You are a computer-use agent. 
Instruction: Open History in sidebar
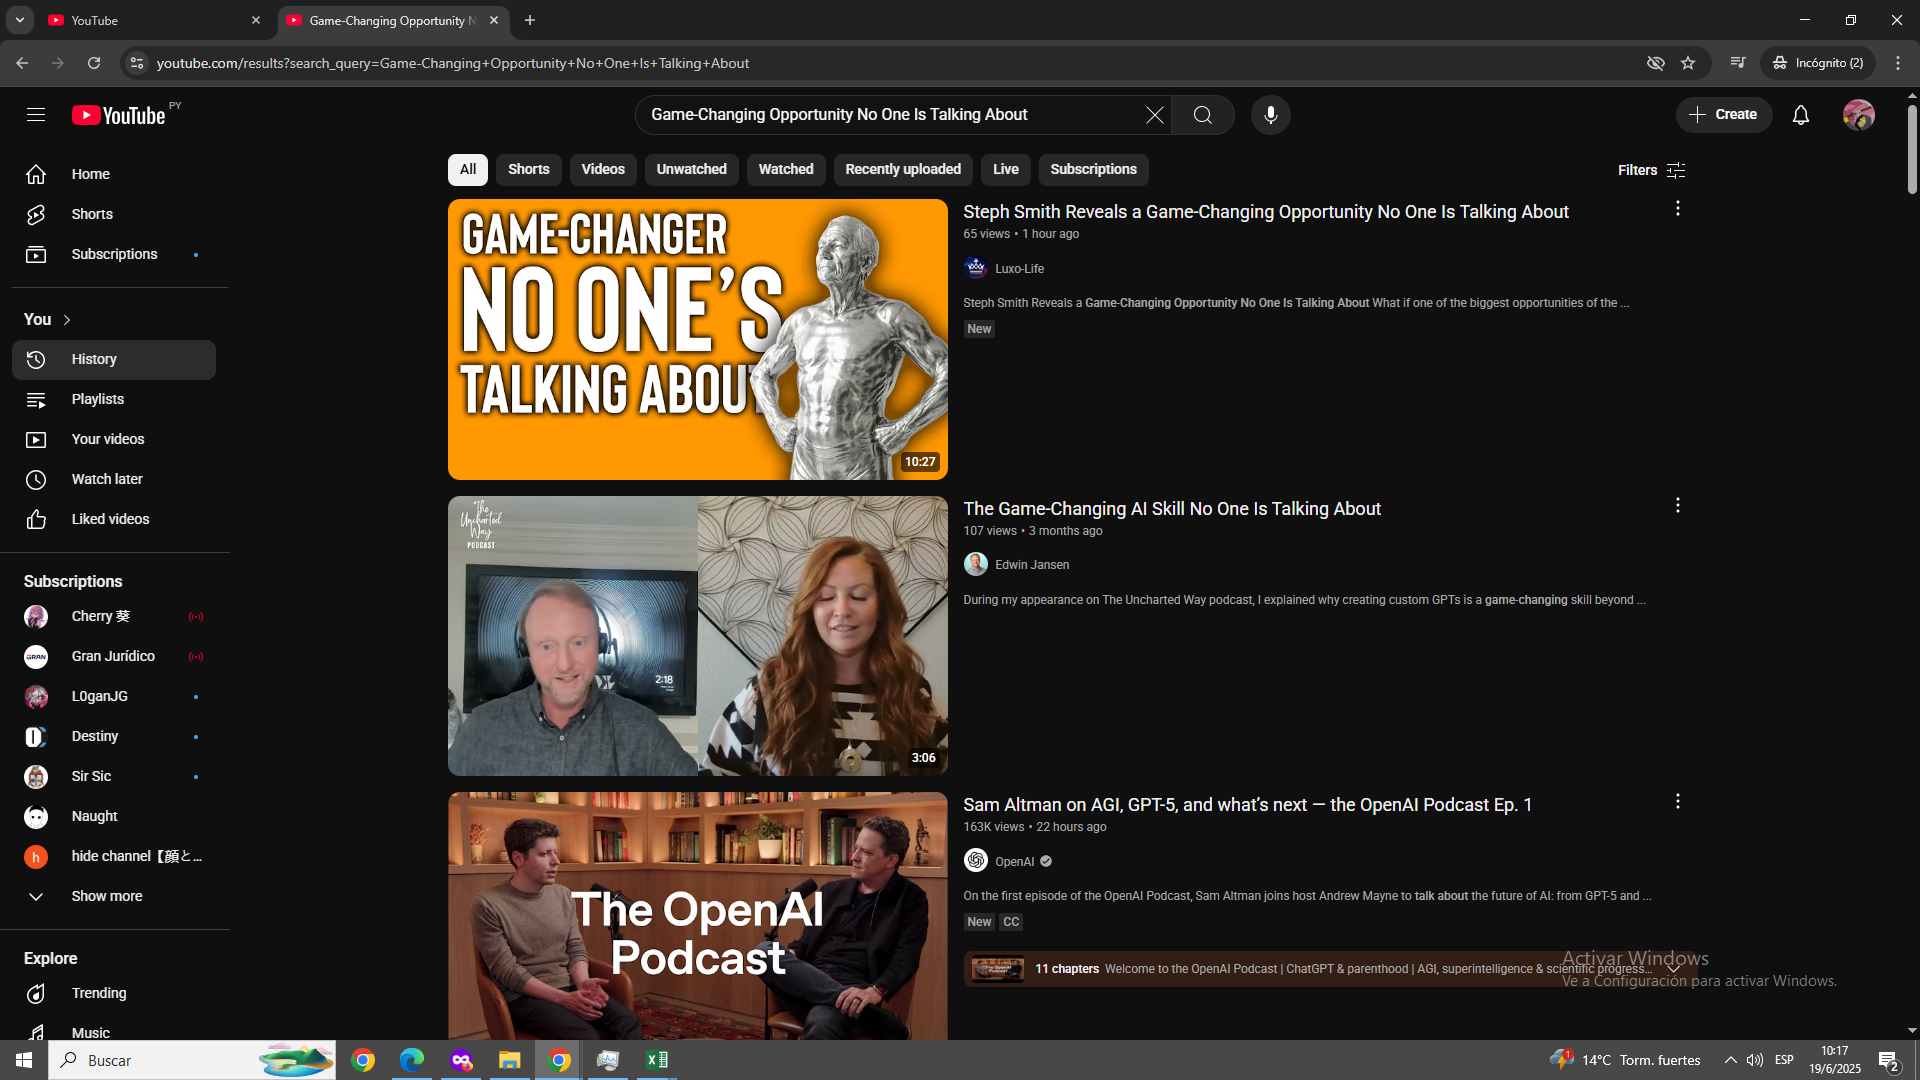click(x=114, y=360)
